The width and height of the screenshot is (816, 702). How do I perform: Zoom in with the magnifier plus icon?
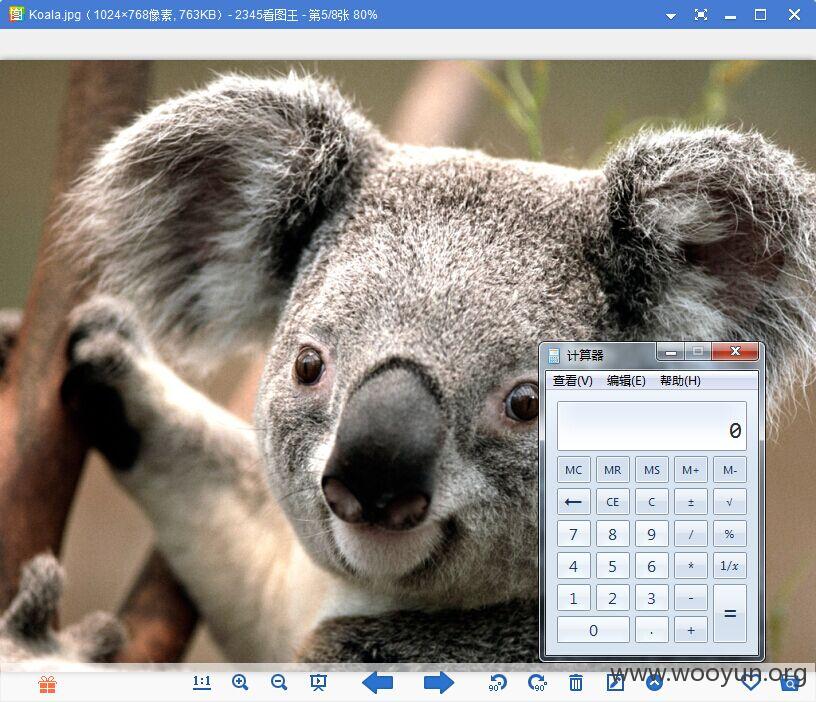coord(240,682)
